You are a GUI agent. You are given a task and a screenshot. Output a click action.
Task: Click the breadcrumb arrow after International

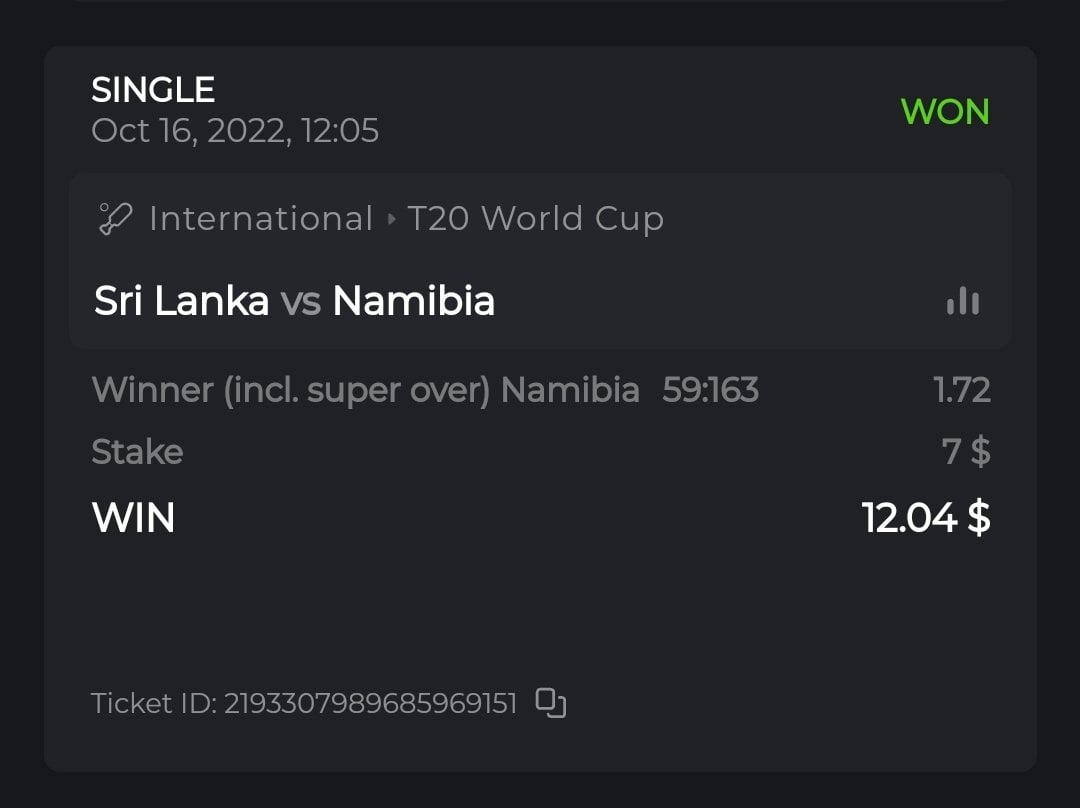click(391, 219)
